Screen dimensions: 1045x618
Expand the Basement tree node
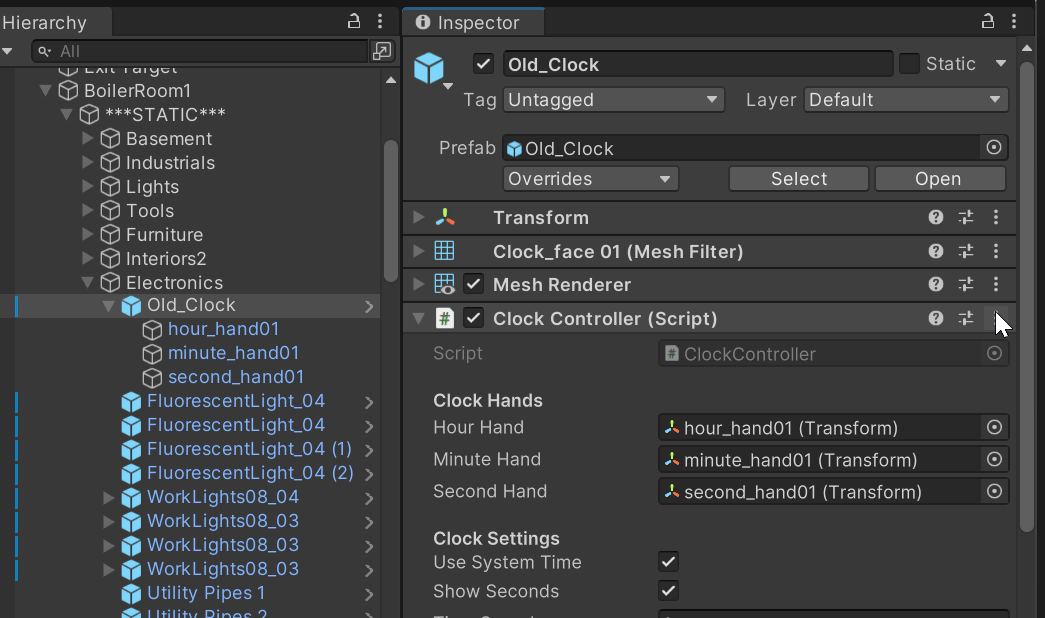[87, 138]
